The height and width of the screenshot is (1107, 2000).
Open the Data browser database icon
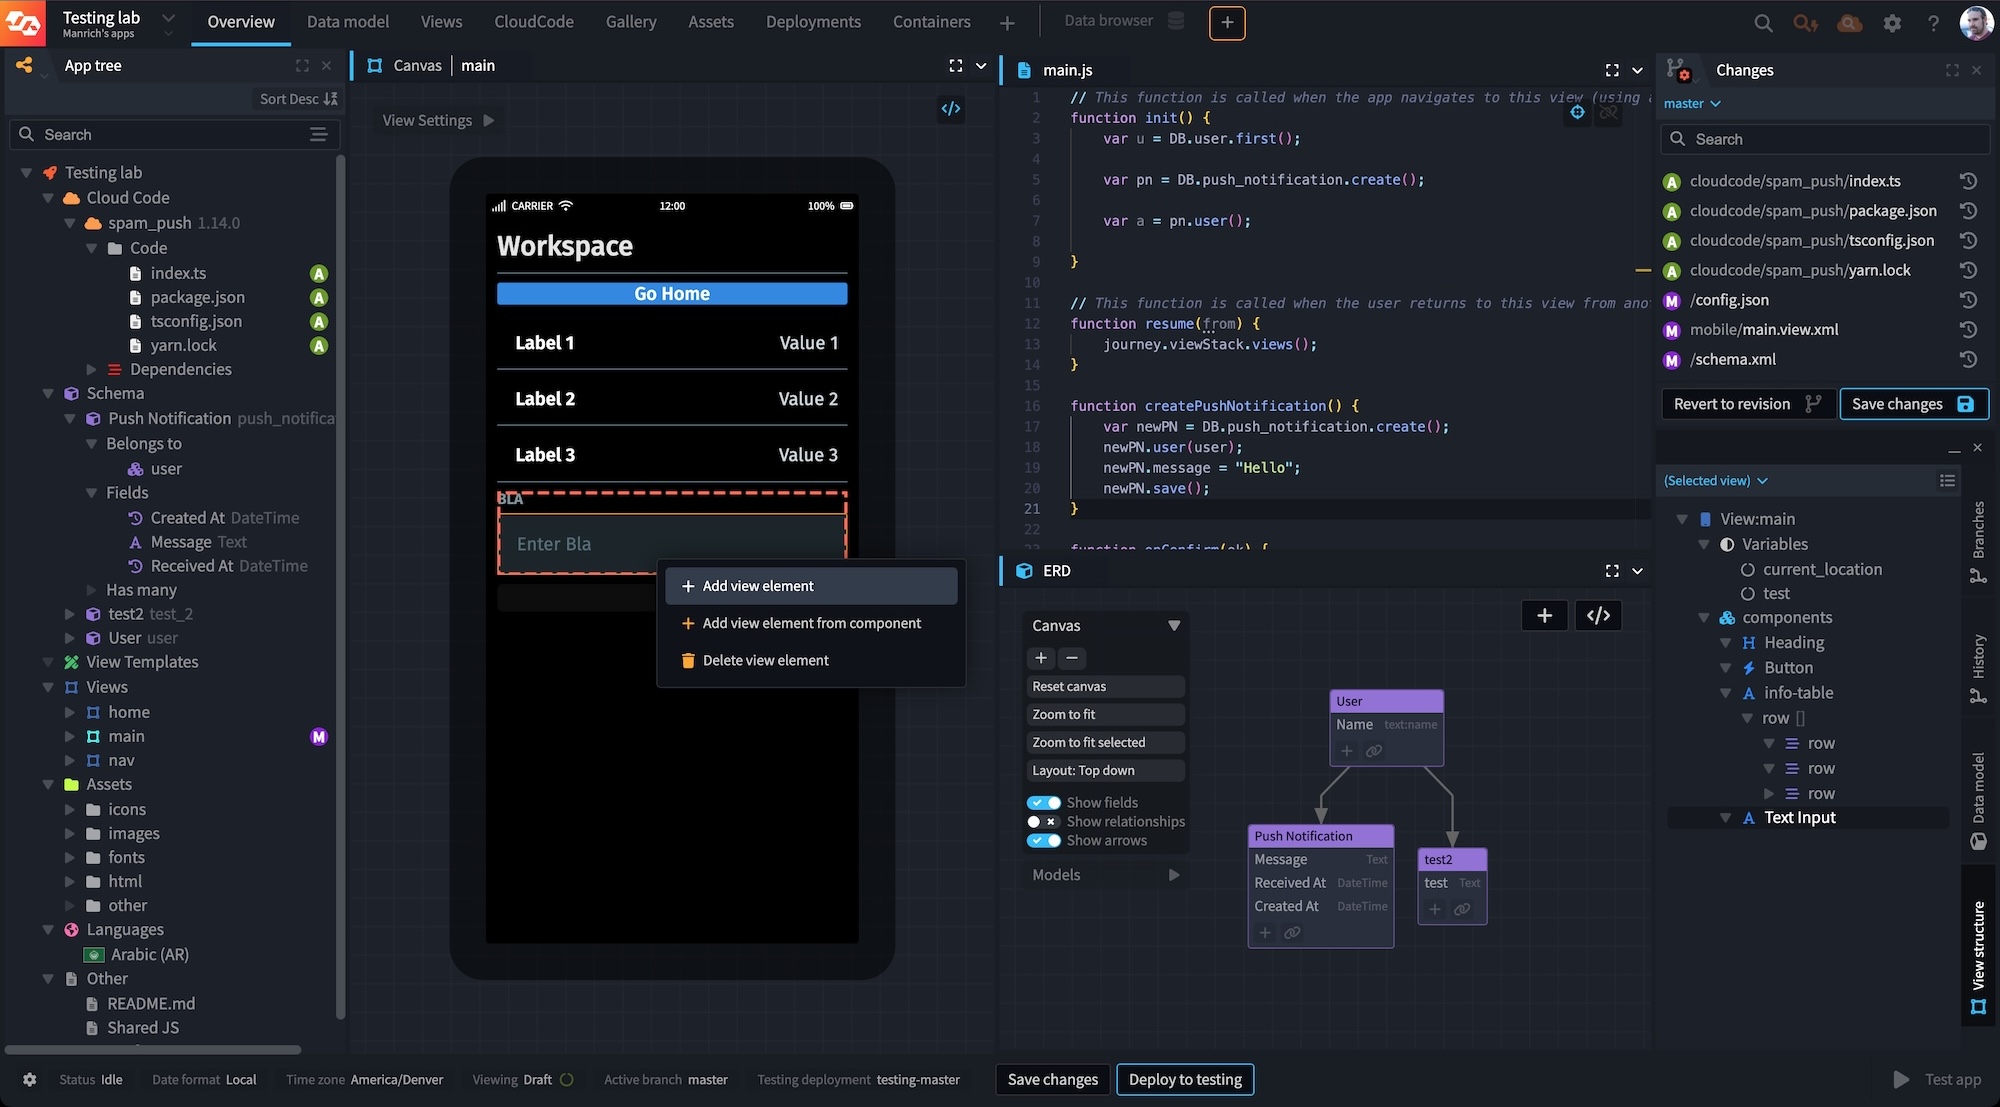click(x=1176, y=20)
